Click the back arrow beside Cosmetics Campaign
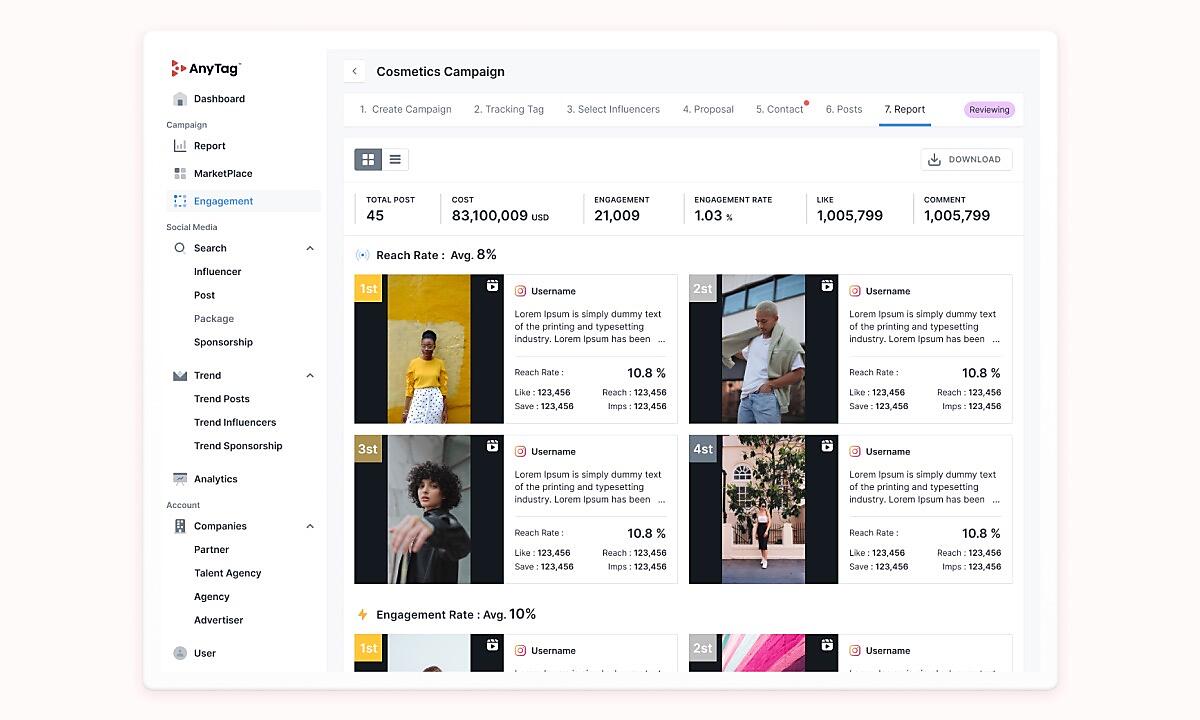Viewport: 1200px width, 720px height. tap(354, 72)
